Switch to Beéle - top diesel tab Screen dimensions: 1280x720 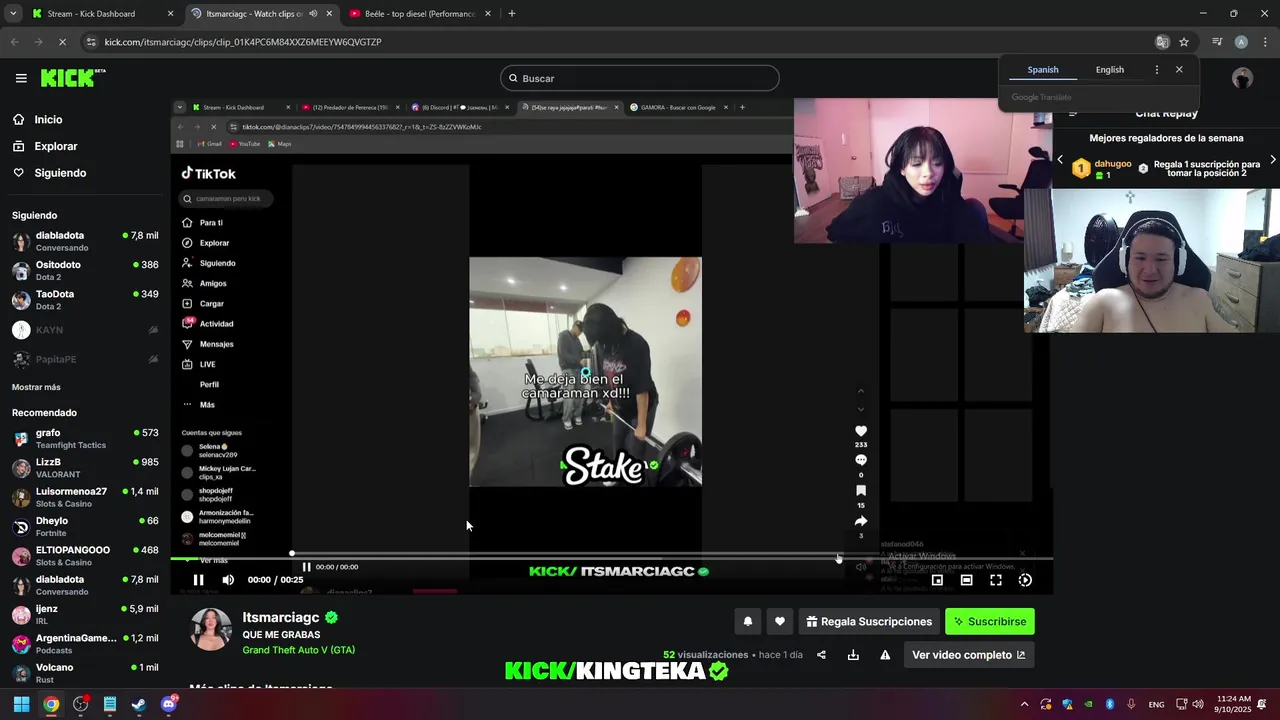[x=420, y=14]
